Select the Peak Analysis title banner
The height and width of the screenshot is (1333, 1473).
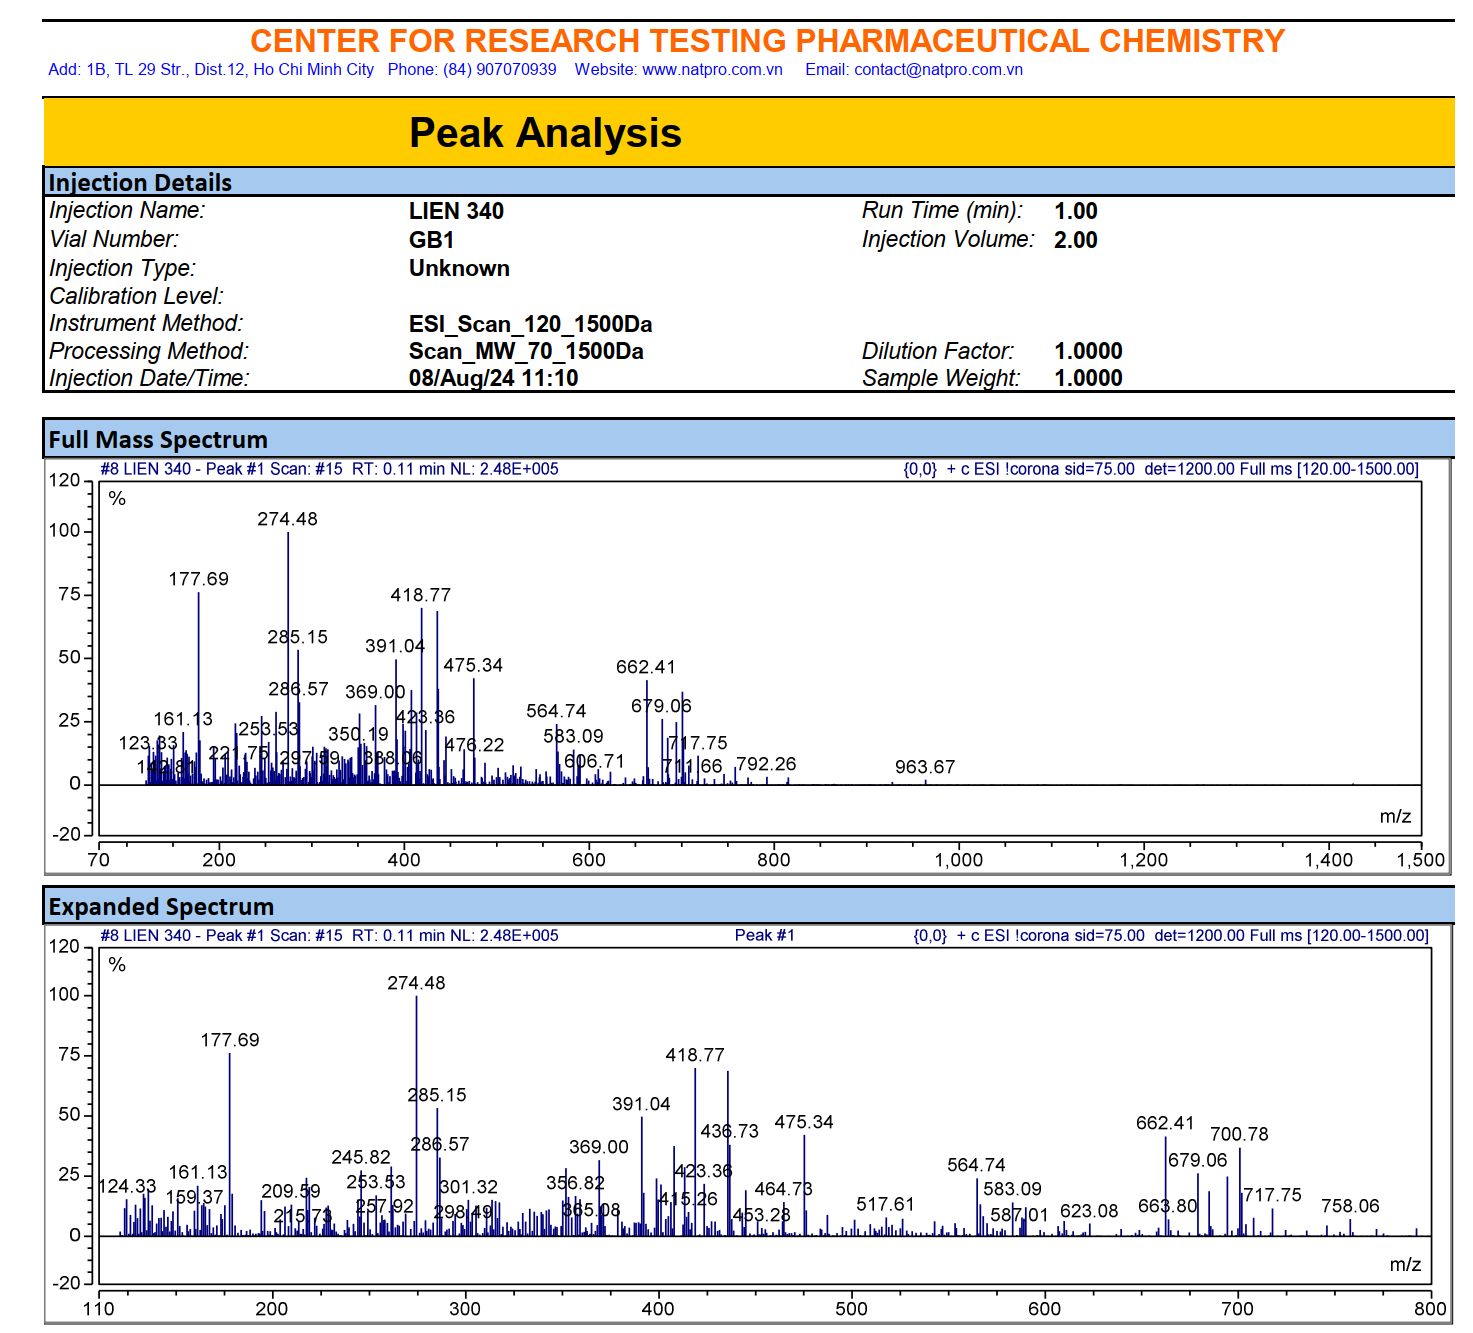point(545,133)
